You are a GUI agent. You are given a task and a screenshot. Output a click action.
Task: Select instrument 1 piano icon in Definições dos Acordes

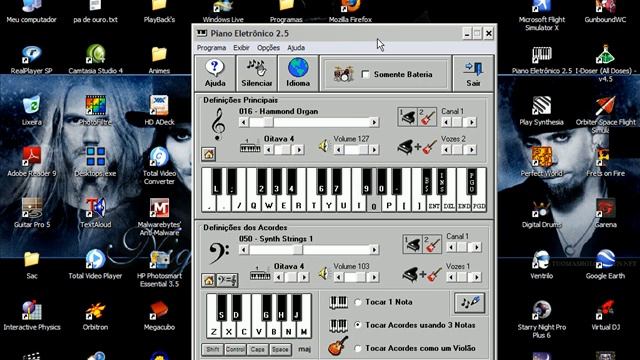pyautogui.click(x=412, y=244)
